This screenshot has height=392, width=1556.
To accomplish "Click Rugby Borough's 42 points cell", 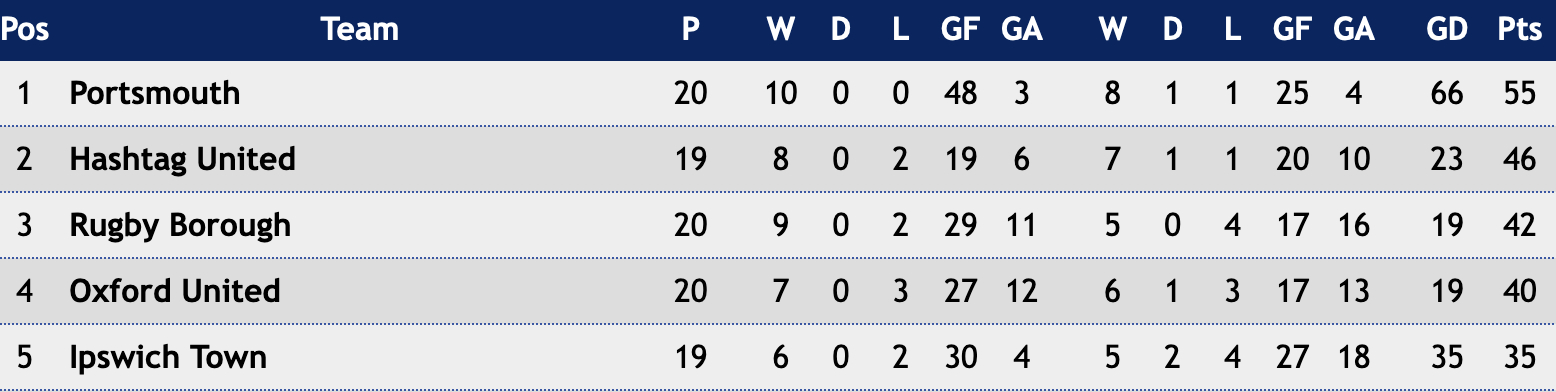I will point(1519,225).
